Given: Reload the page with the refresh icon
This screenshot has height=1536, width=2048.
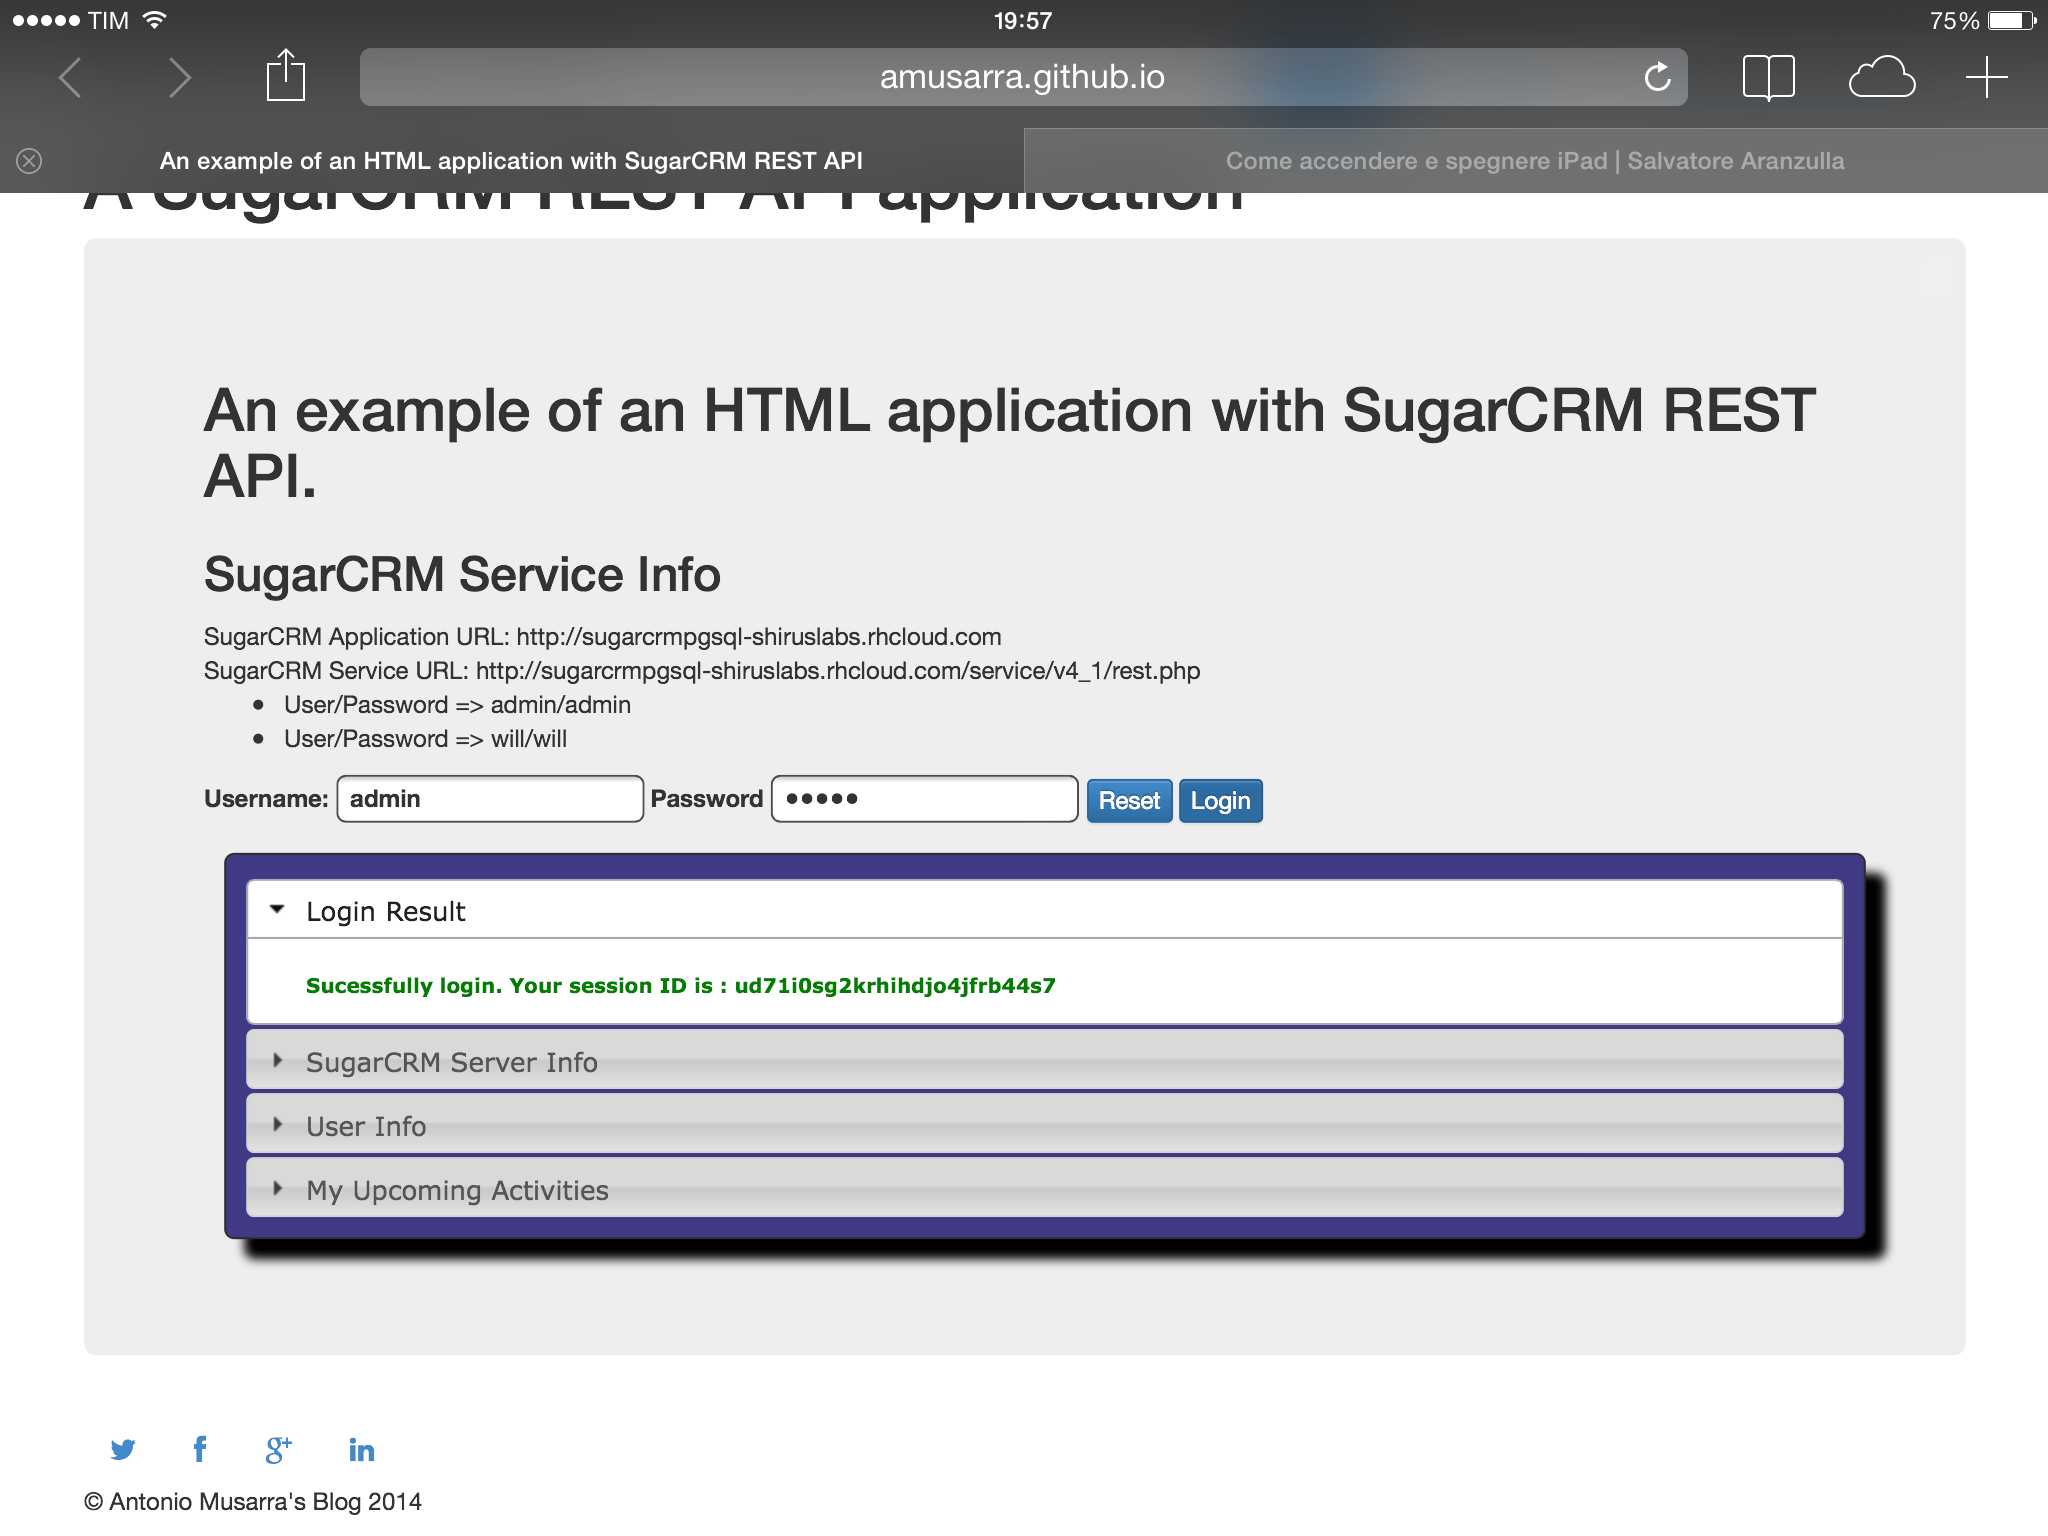Looking at the screenshot, I should [1657, 76].
